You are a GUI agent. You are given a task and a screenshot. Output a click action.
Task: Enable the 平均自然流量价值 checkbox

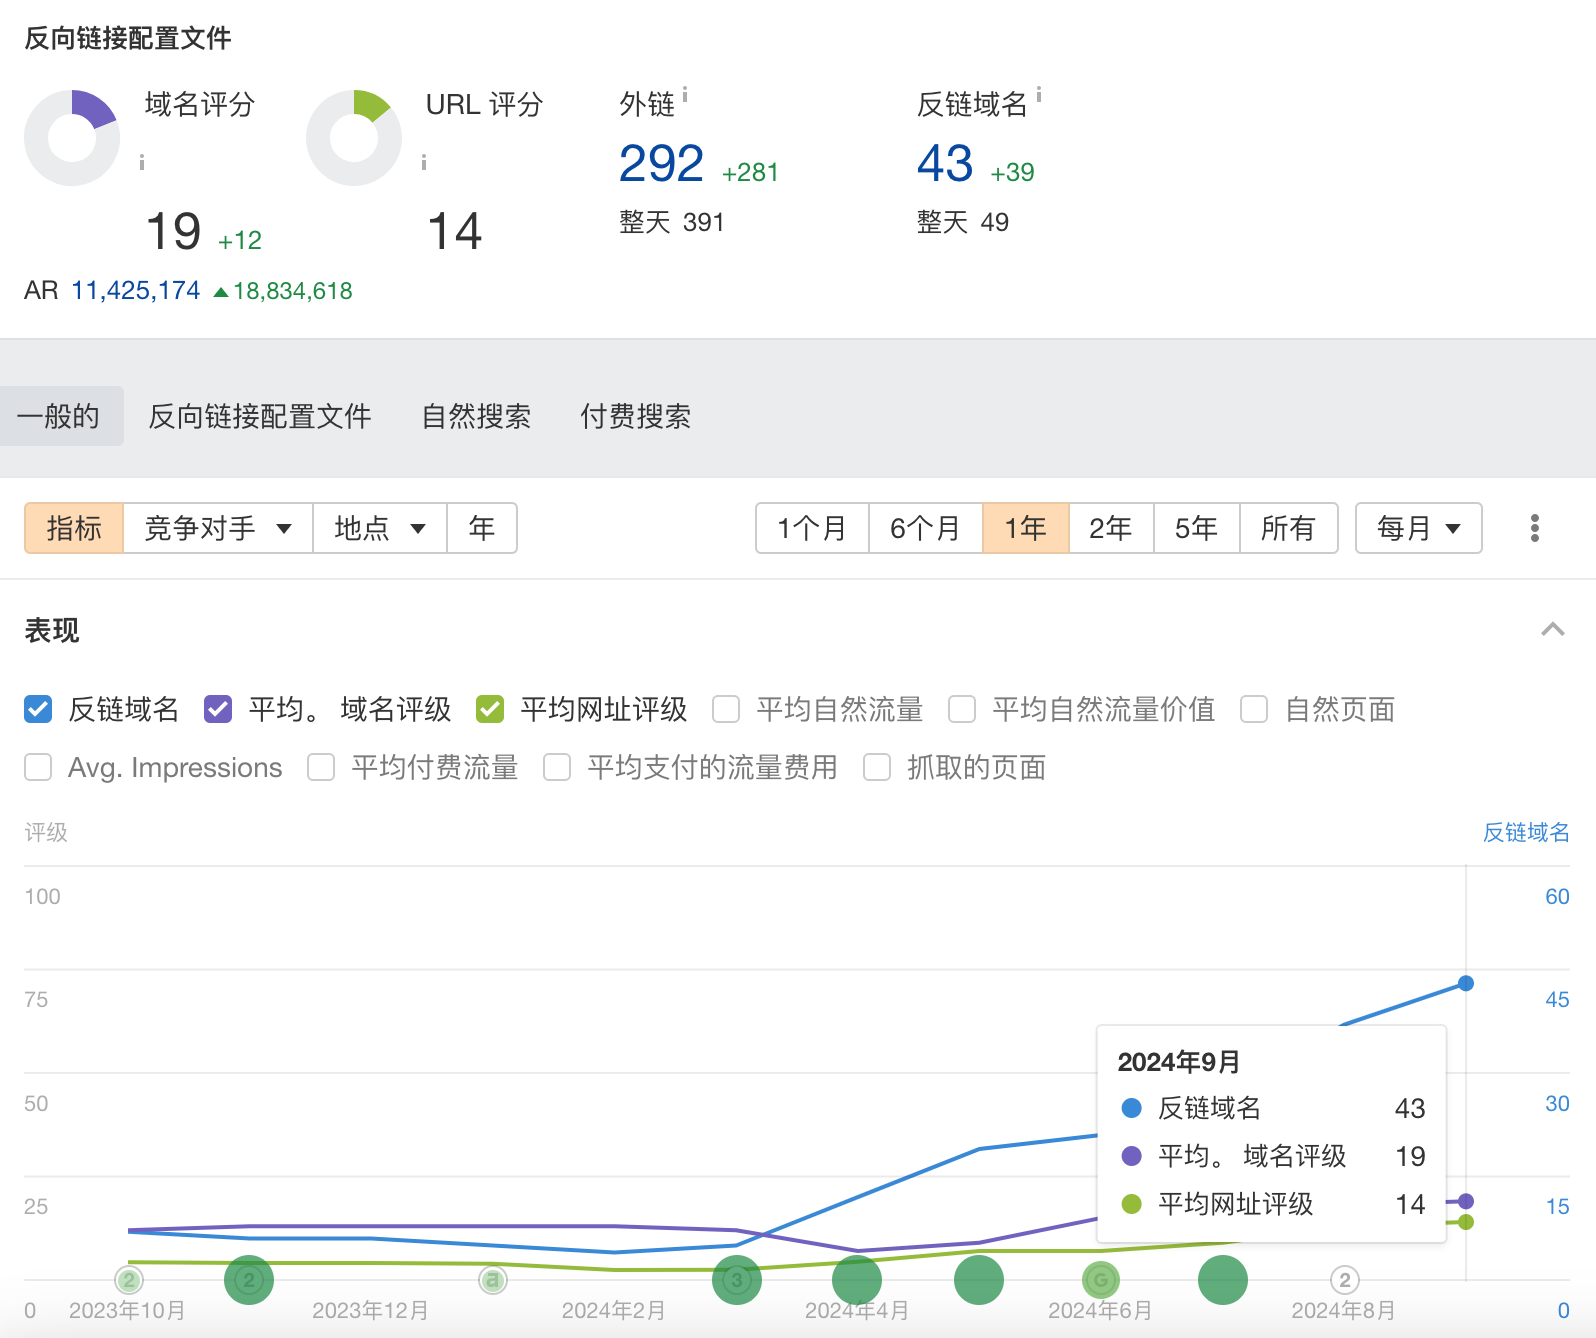(x=962, y=709)
